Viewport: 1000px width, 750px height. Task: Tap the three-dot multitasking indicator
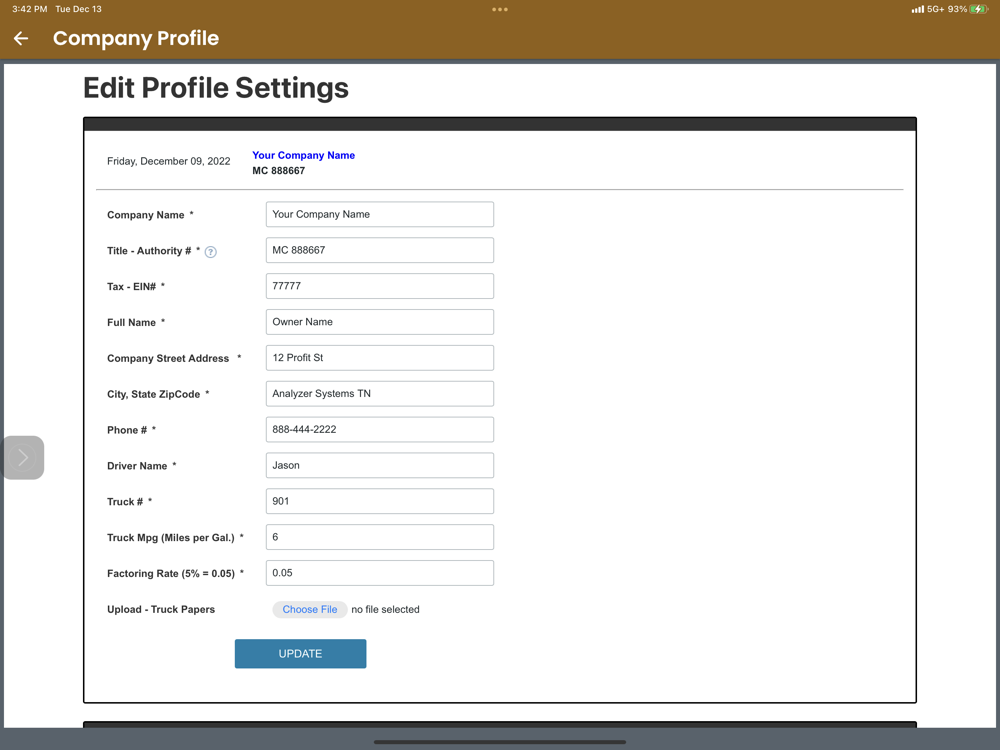pos(500,10)
